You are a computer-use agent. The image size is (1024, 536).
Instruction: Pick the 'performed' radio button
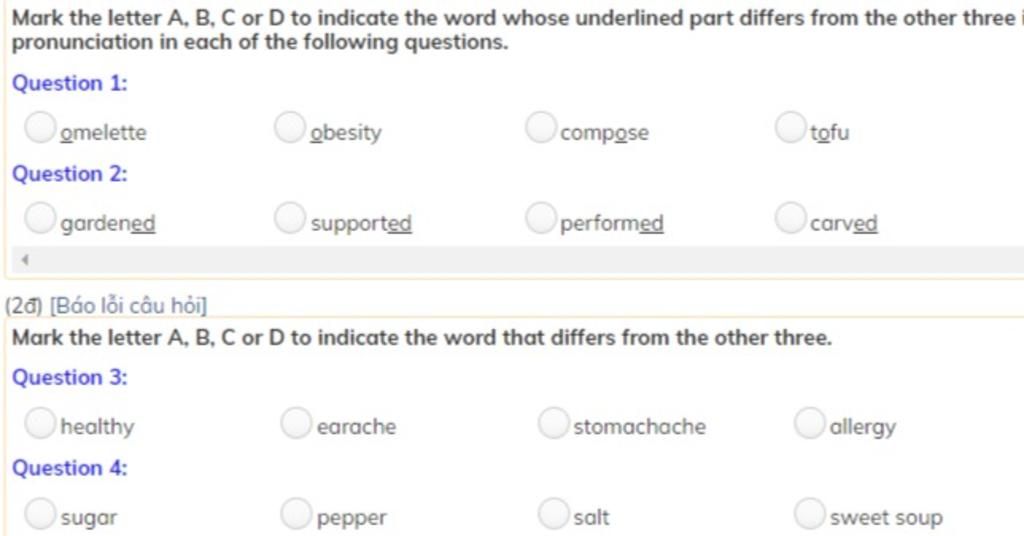click(x=541, y=217)
